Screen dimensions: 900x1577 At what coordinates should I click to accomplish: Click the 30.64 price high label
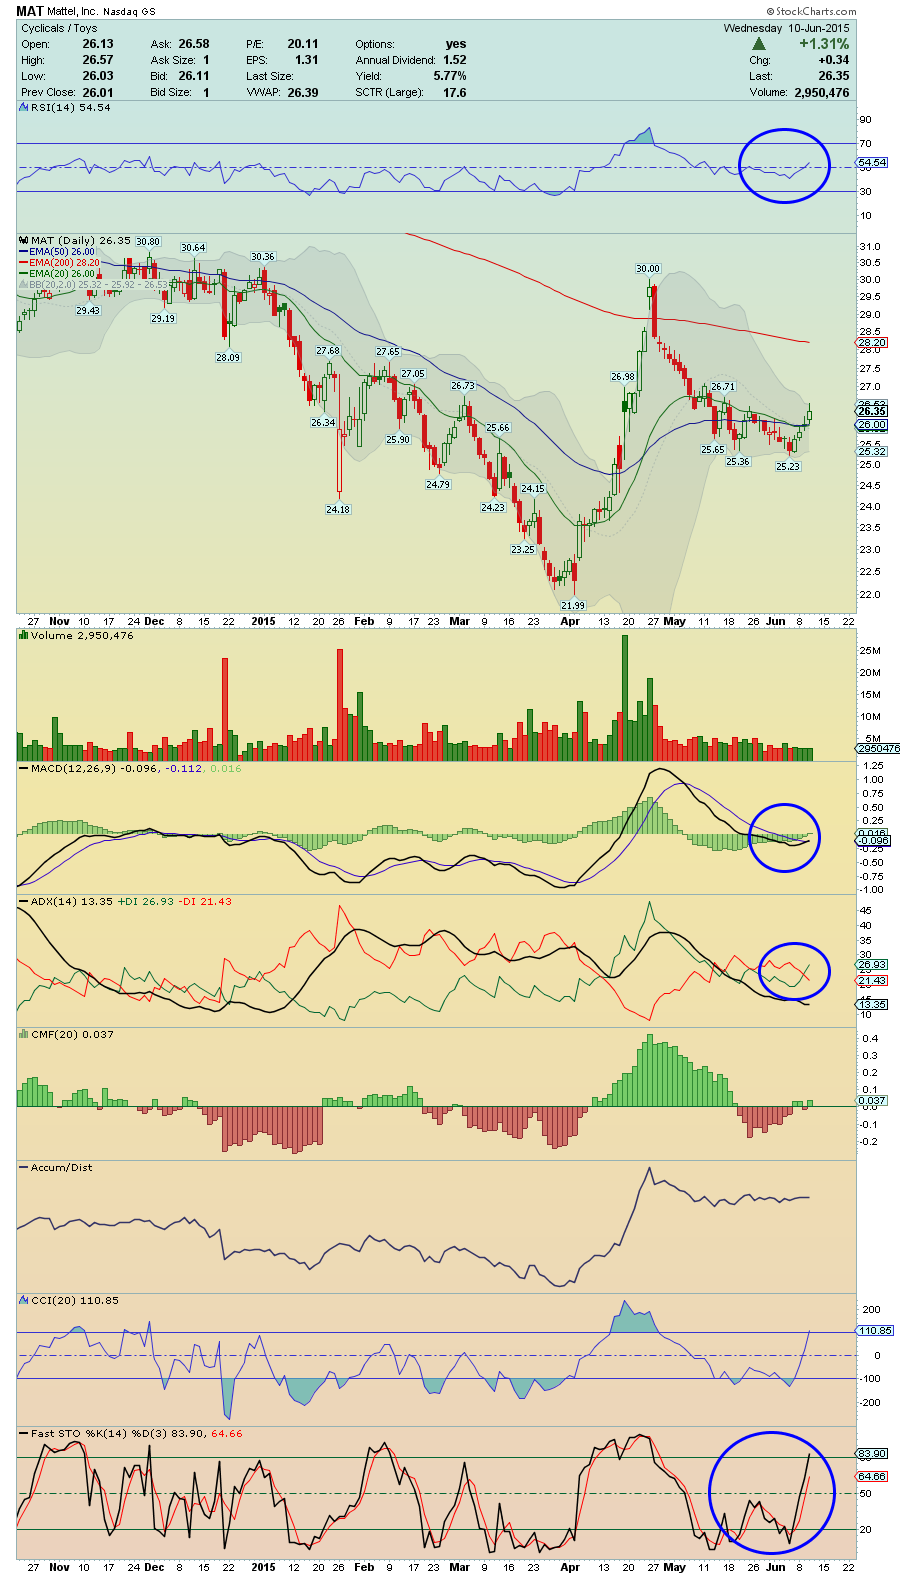pos(193,248)
